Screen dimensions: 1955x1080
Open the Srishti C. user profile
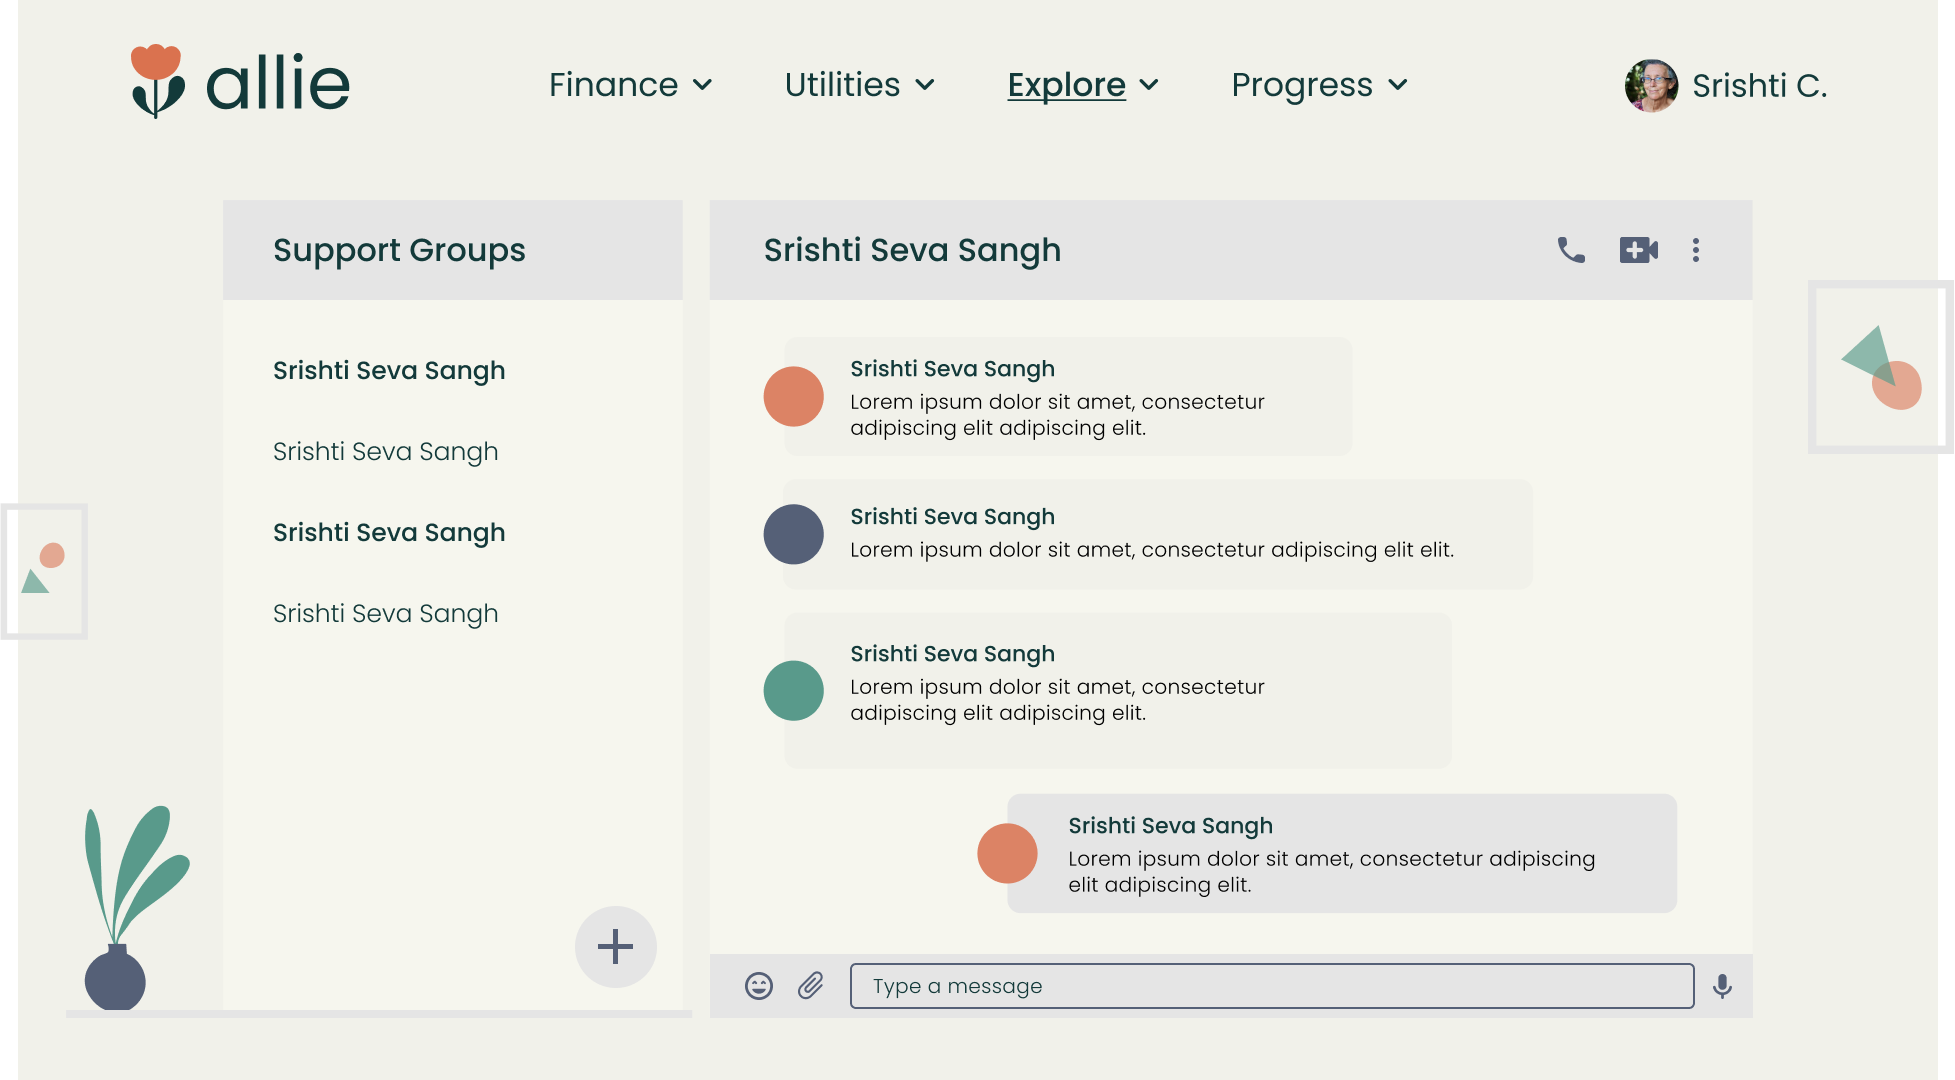click(x=1758, y=86)
